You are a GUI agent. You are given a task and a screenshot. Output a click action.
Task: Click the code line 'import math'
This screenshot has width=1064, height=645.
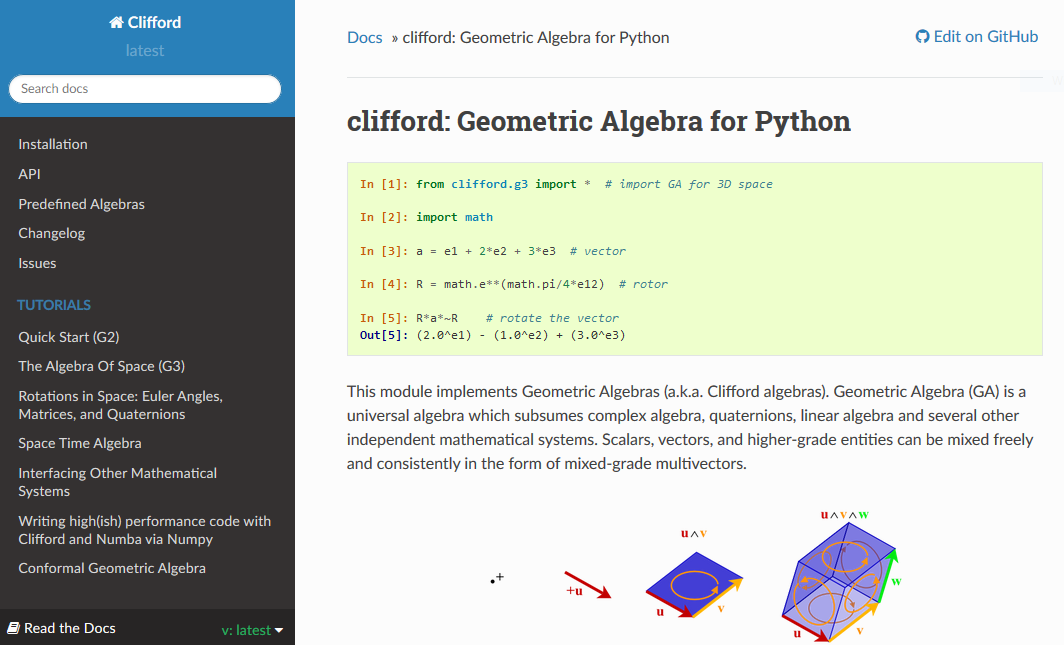click(x=454, y=217)
